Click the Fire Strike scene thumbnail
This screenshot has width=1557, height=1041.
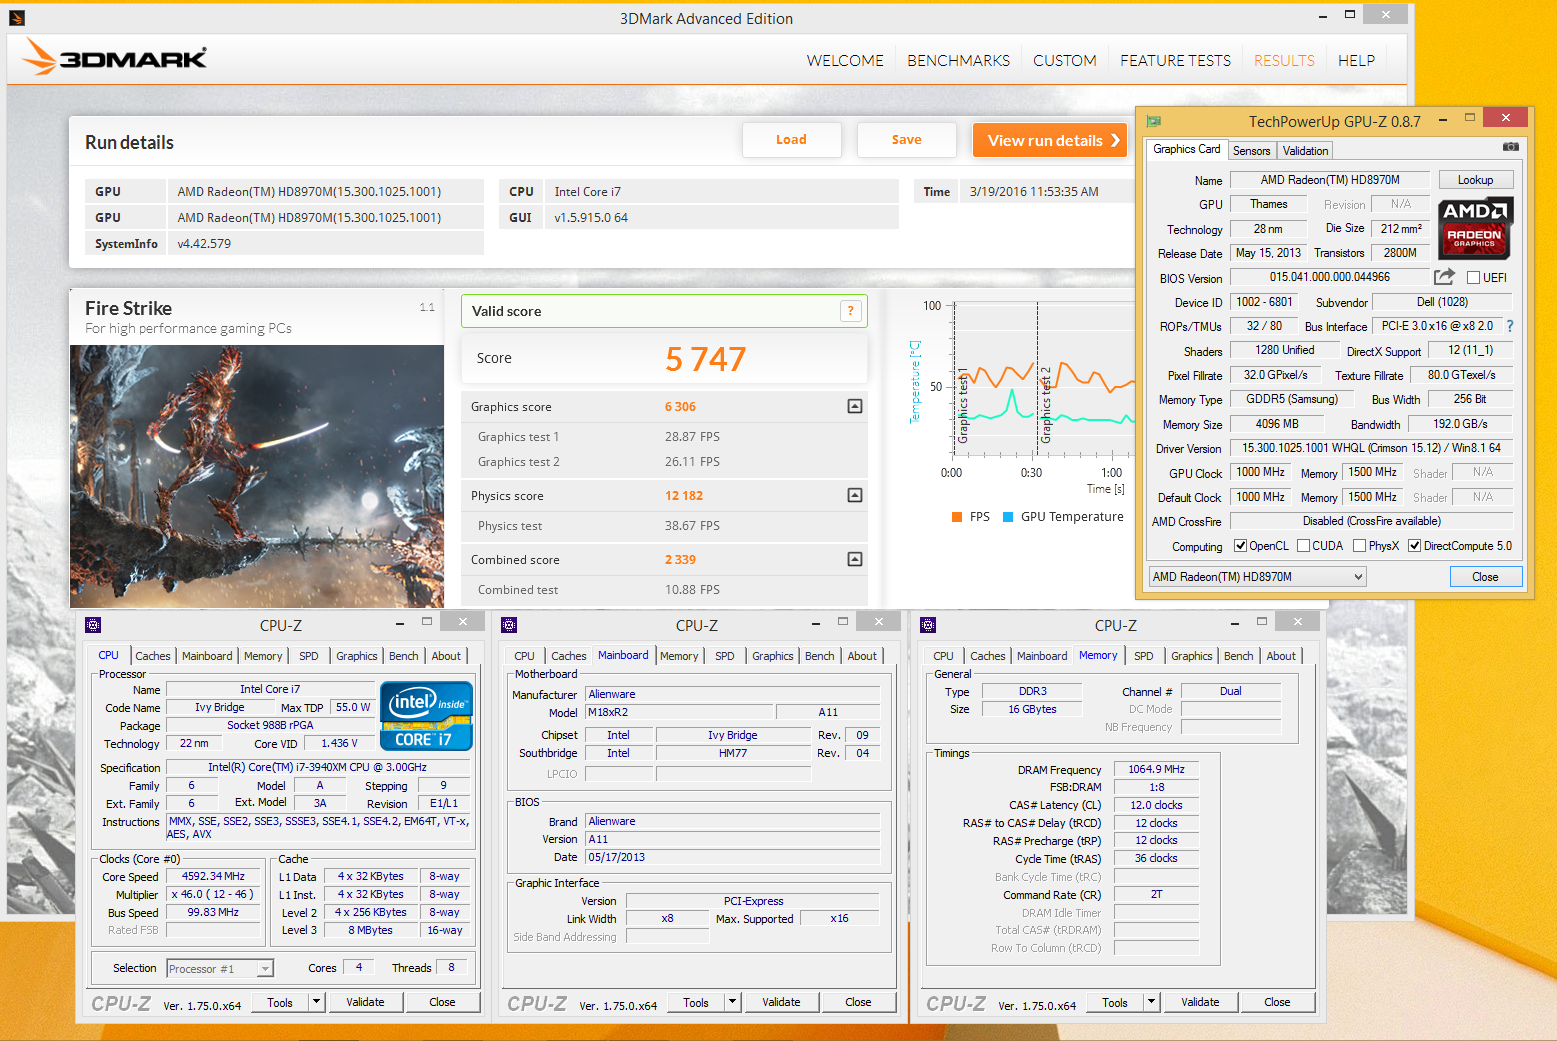[x=257, y=476]
